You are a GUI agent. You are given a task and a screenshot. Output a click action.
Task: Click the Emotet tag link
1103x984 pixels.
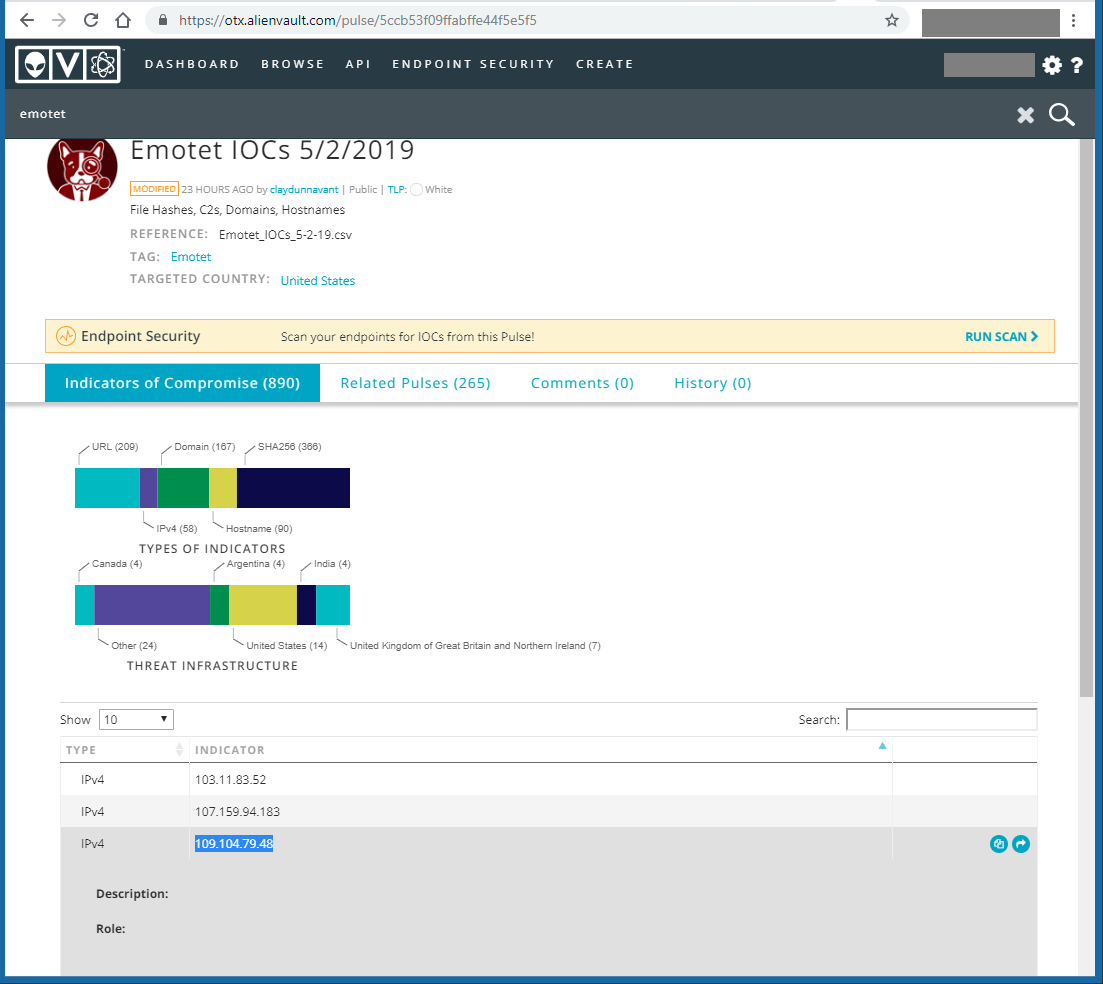(x=191, y=257)
